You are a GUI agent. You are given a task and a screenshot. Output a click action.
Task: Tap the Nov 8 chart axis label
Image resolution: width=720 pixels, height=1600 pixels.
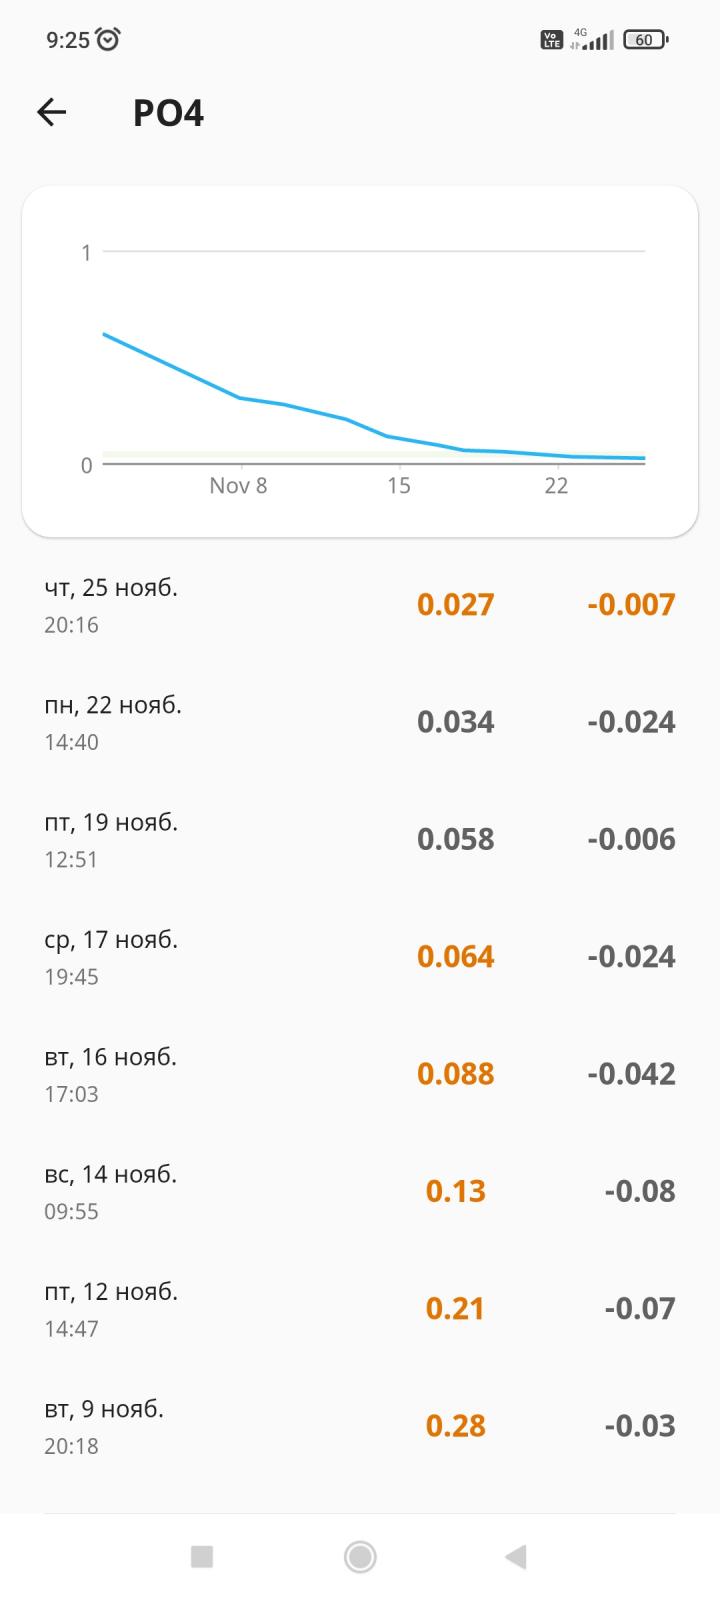pyautogui.click(x=238, y=486)
